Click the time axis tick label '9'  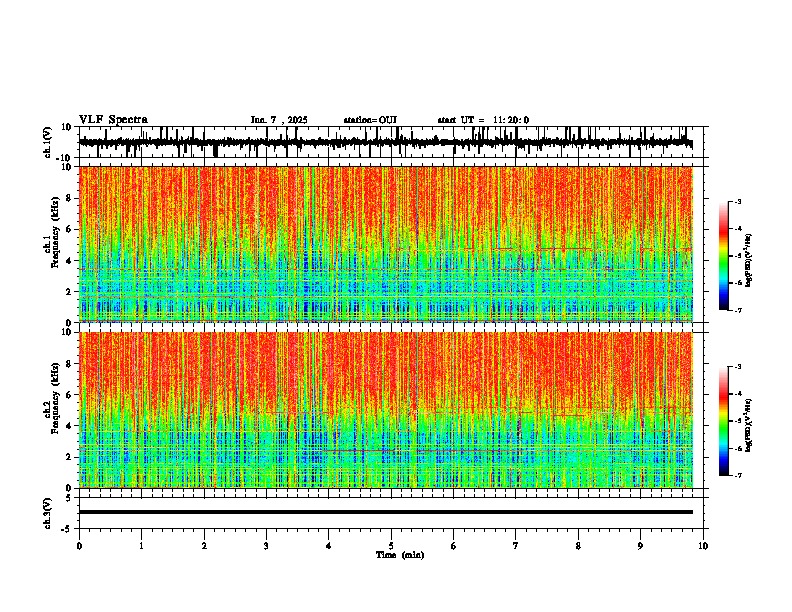pyautogui.click(x=640, y=546)
